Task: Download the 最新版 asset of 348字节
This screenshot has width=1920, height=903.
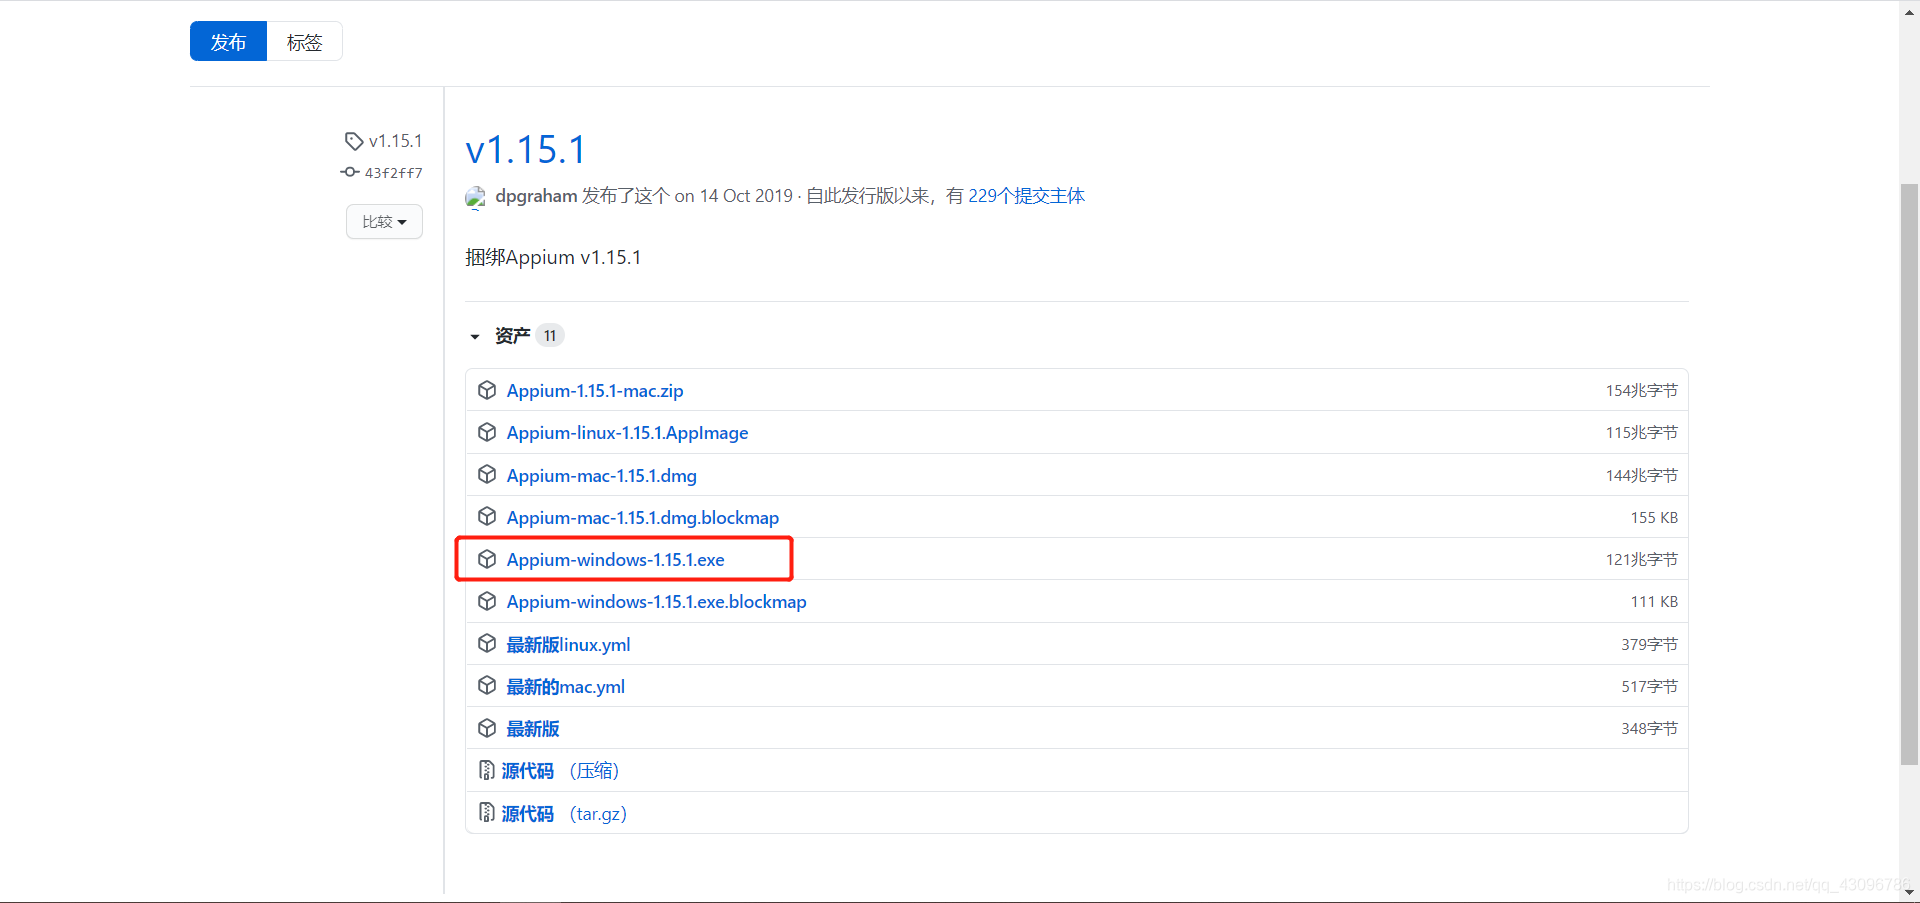Action: click(532, 729)
